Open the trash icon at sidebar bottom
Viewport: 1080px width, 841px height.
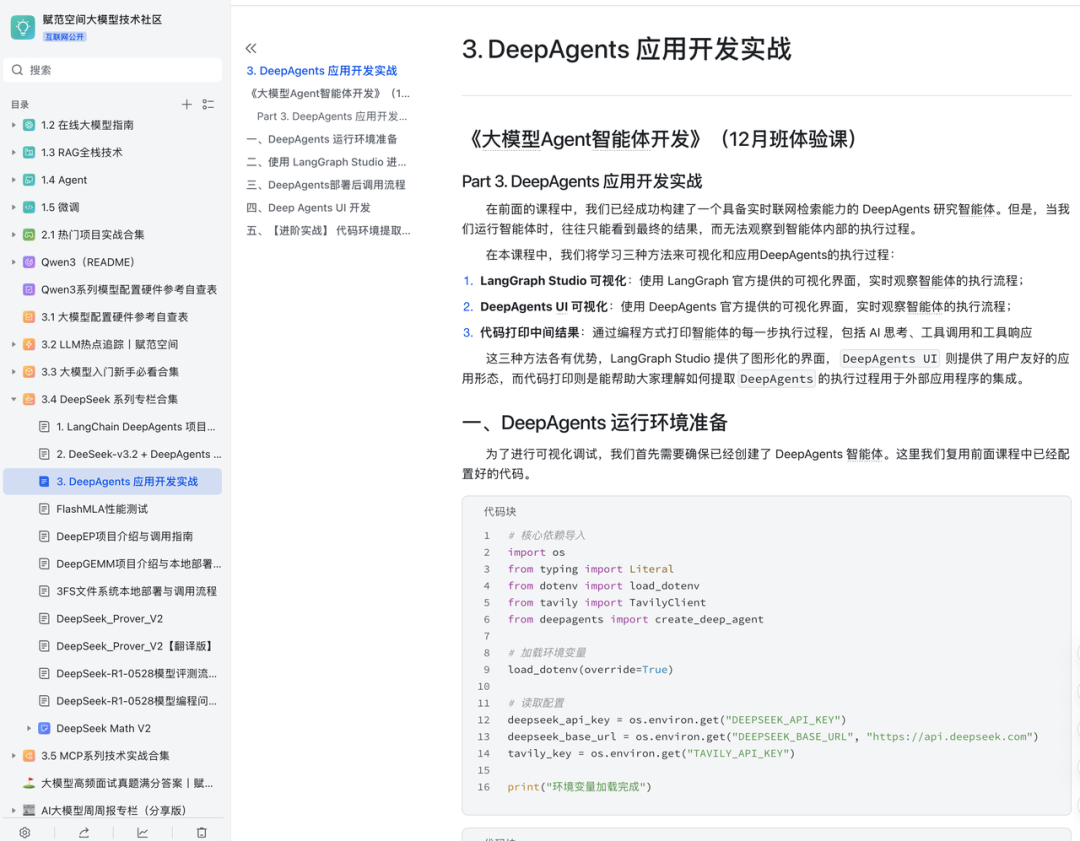click(202, 833)
